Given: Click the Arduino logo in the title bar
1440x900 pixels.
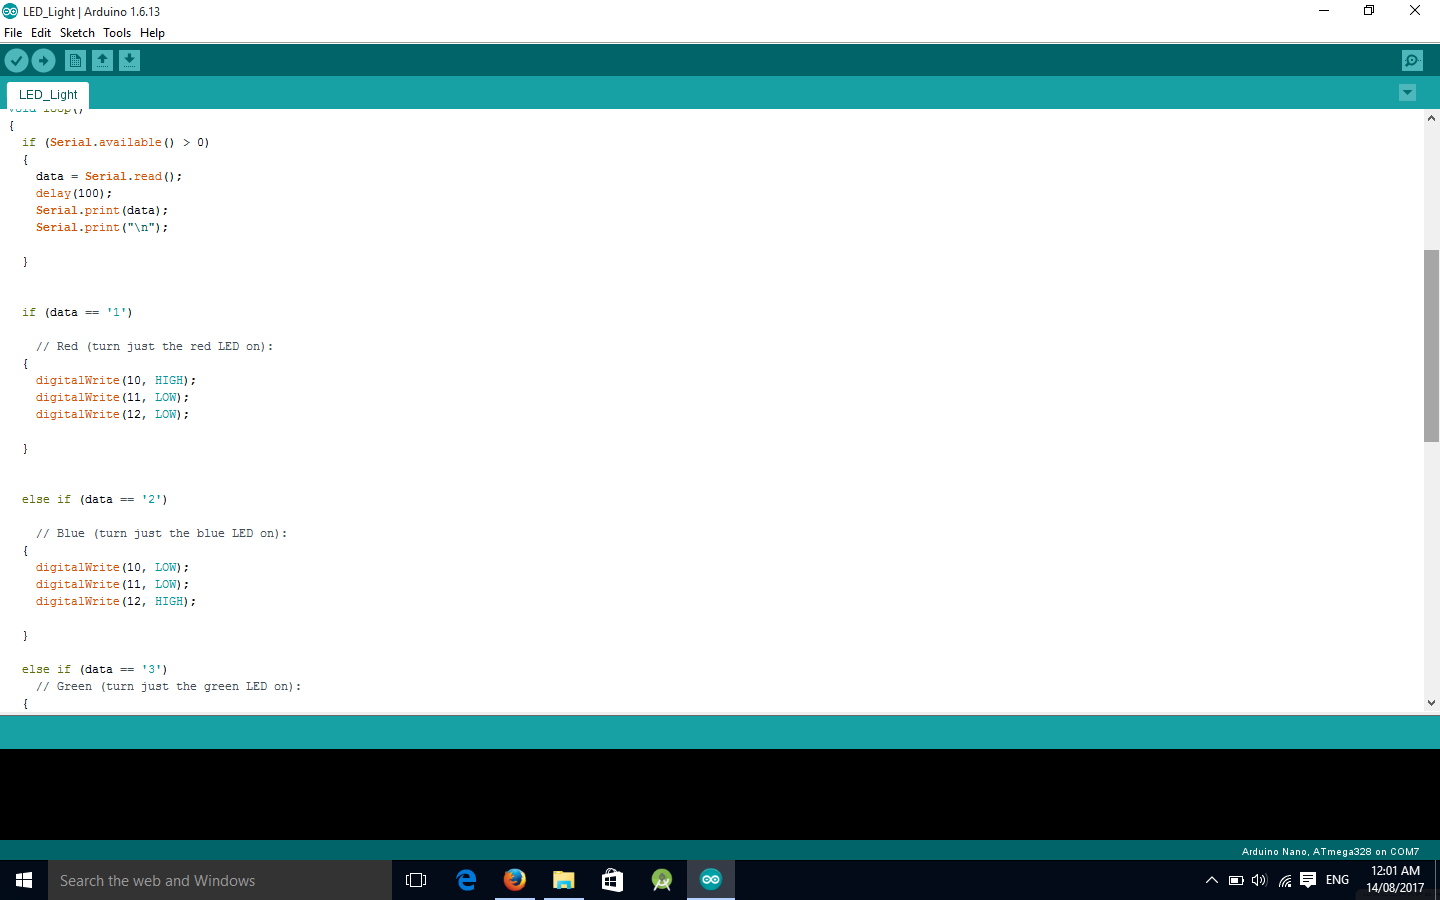Looking at the screenshot, I should [10, 11].
